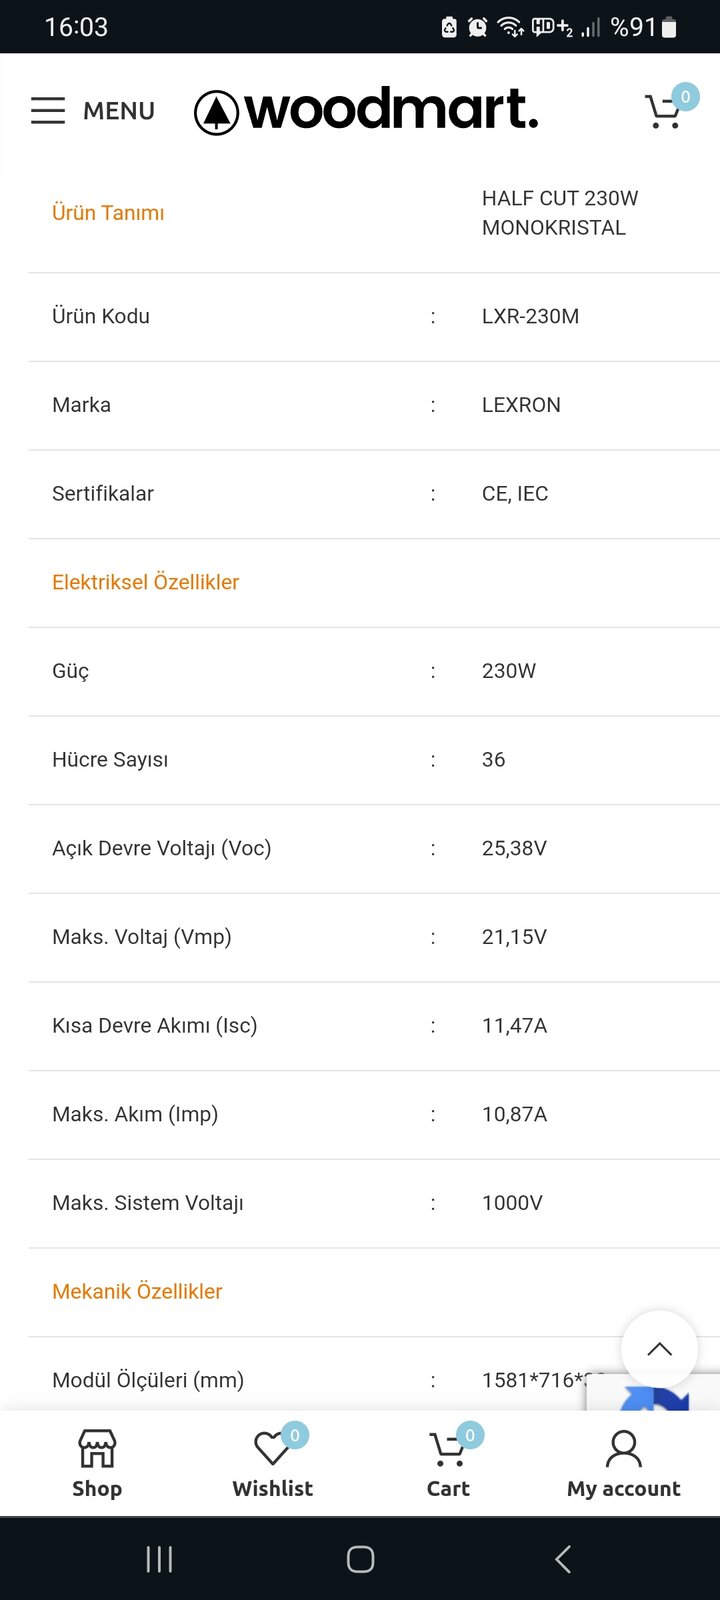Tap the Android recent apps button
The width and height of the screenshot is (720, 1600).
pos(159,1559)
